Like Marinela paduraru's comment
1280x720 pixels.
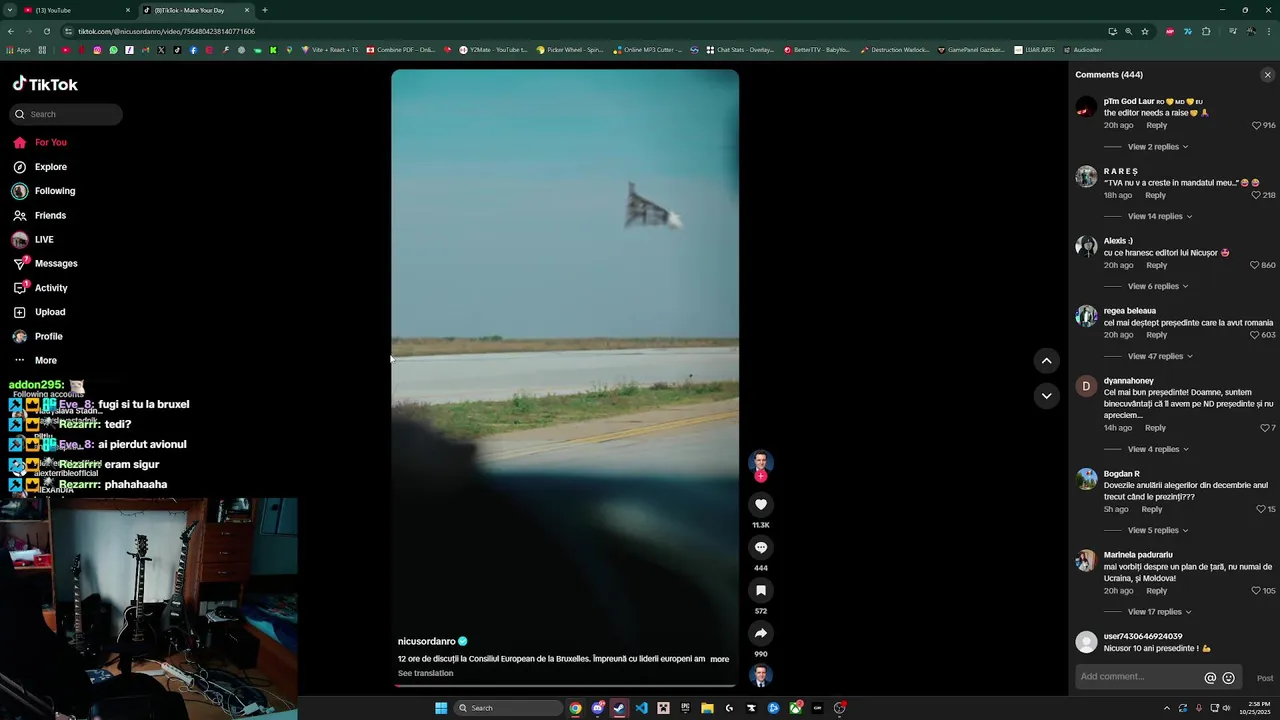[x=1257, y=591]
